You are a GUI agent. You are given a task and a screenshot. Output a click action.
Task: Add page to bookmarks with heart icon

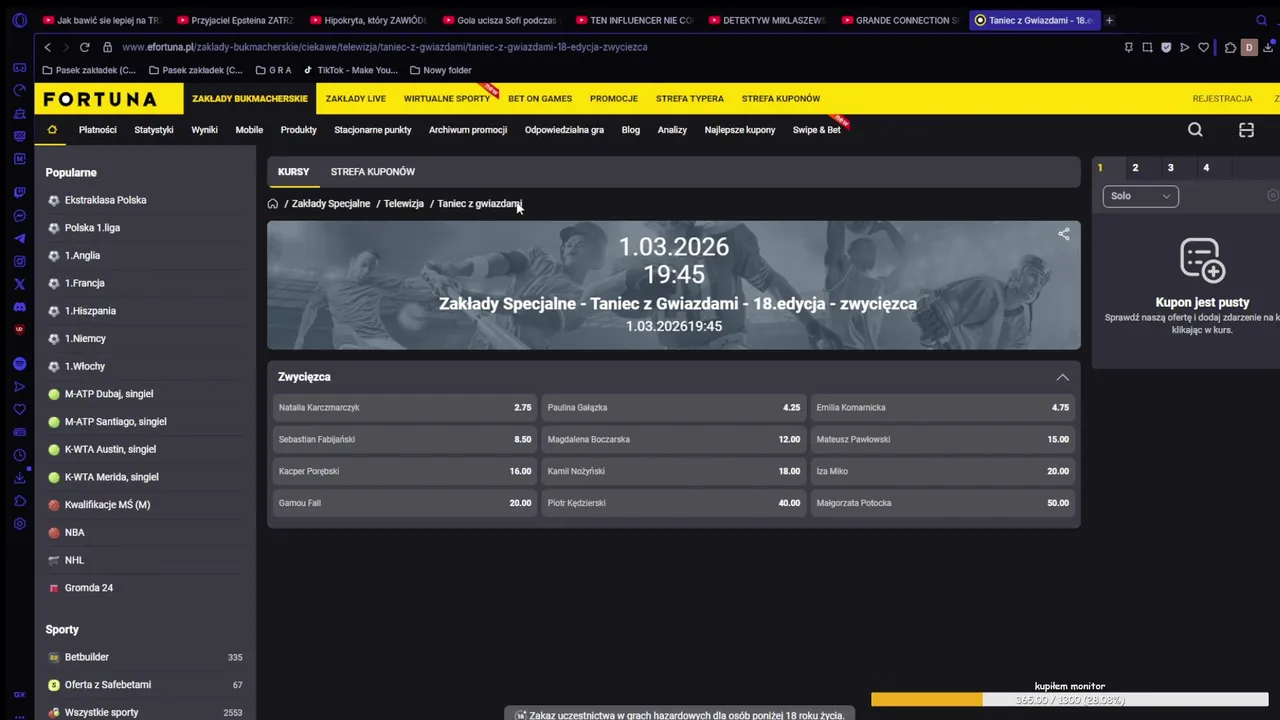(1203, 47)
